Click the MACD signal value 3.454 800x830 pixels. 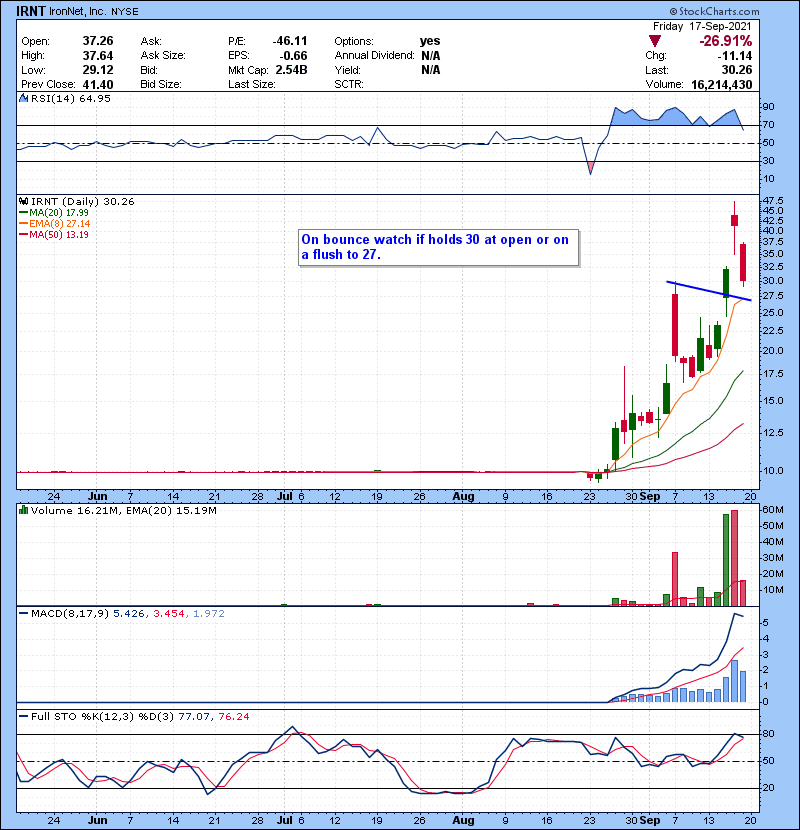tap(169, 614)
